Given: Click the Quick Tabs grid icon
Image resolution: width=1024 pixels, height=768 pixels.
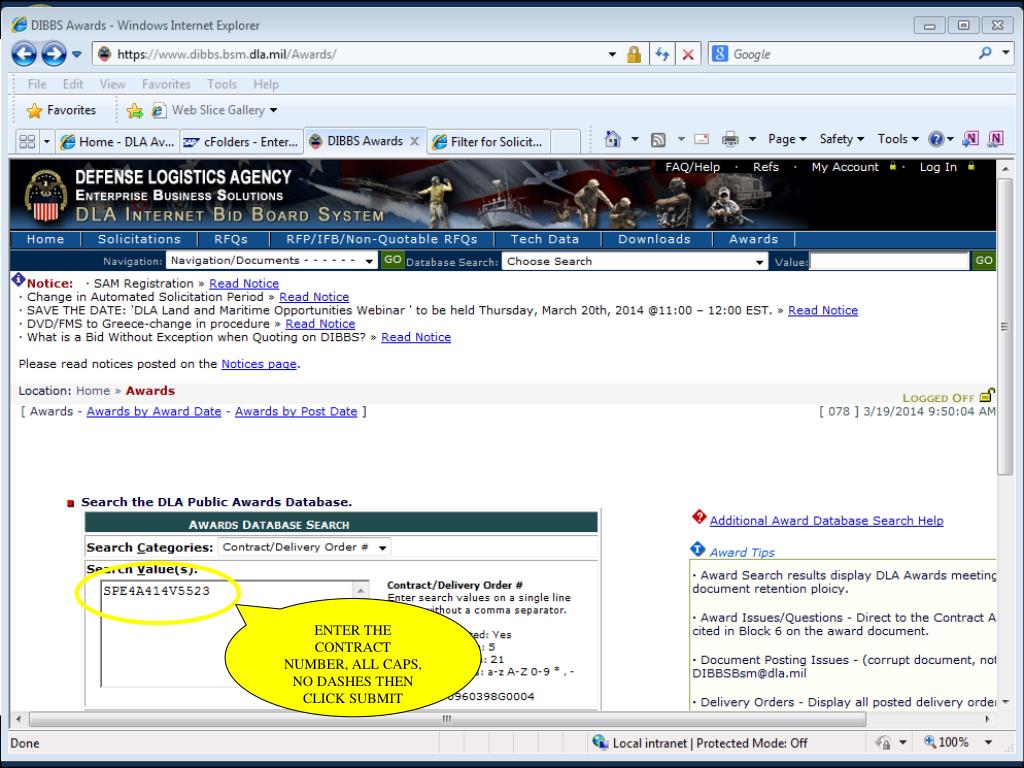Looking at the screenshot, I should [x=27, y=141].
